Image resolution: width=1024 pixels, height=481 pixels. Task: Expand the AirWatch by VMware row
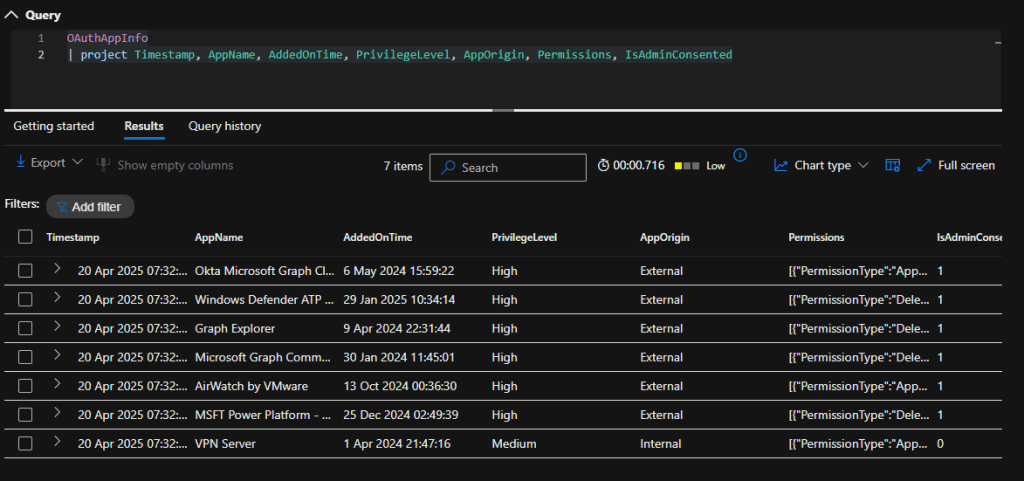[58, 385]
